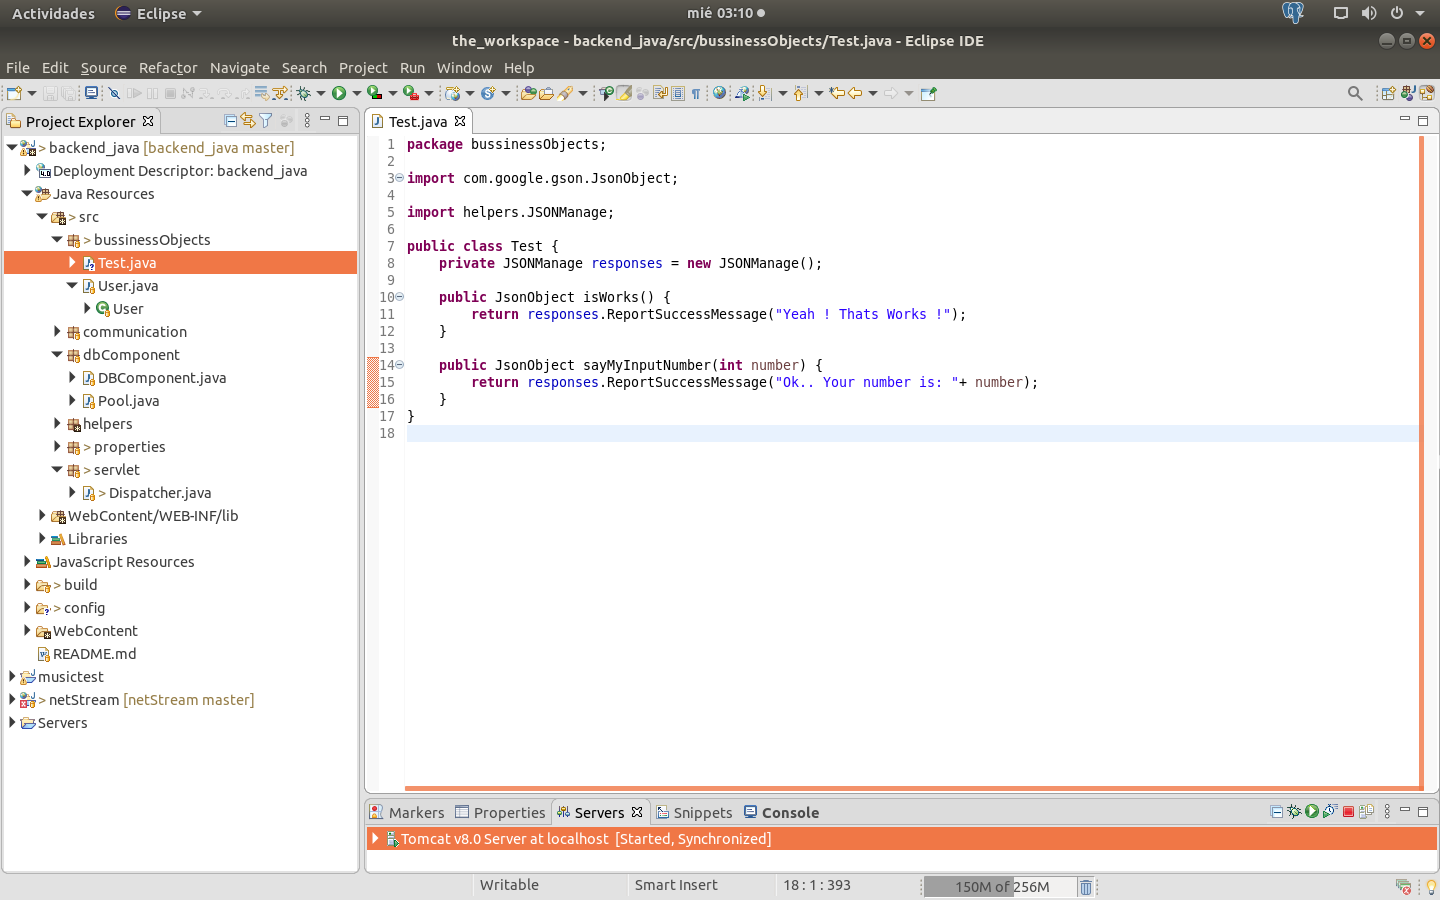This screenshot has width=1440, height=900.
Task: Open the Refactor menu
Action: coord(168,68)
